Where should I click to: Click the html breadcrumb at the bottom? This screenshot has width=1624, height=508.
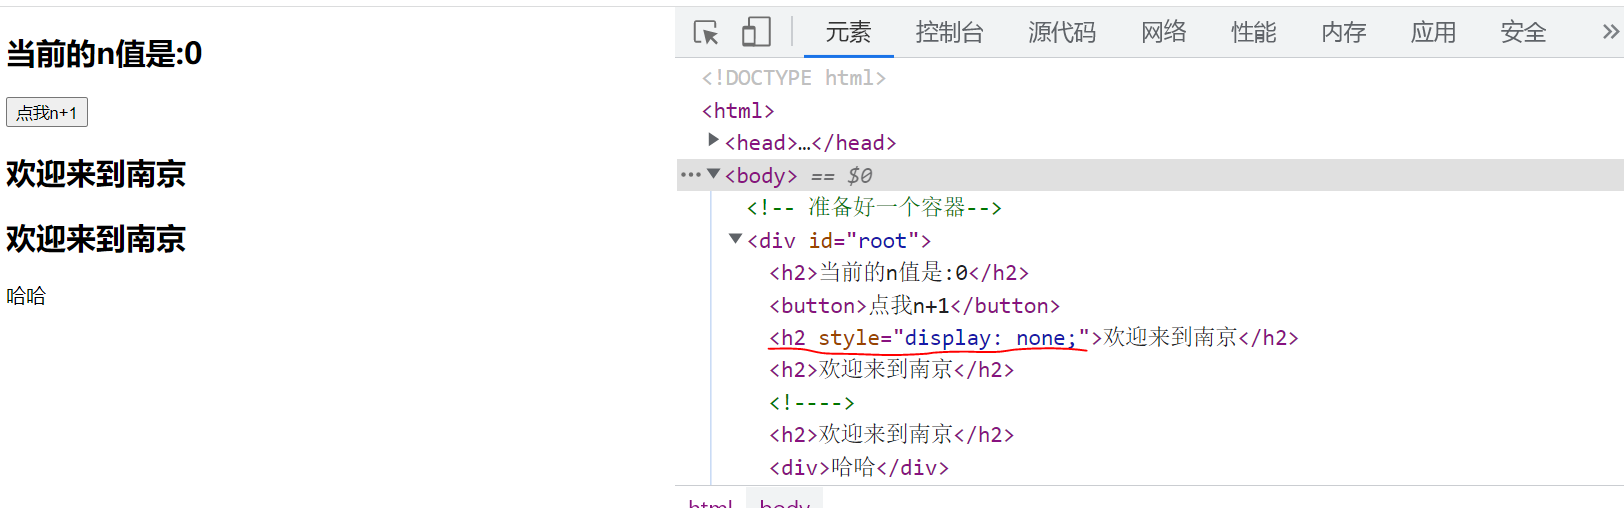[x=710, y=501]
